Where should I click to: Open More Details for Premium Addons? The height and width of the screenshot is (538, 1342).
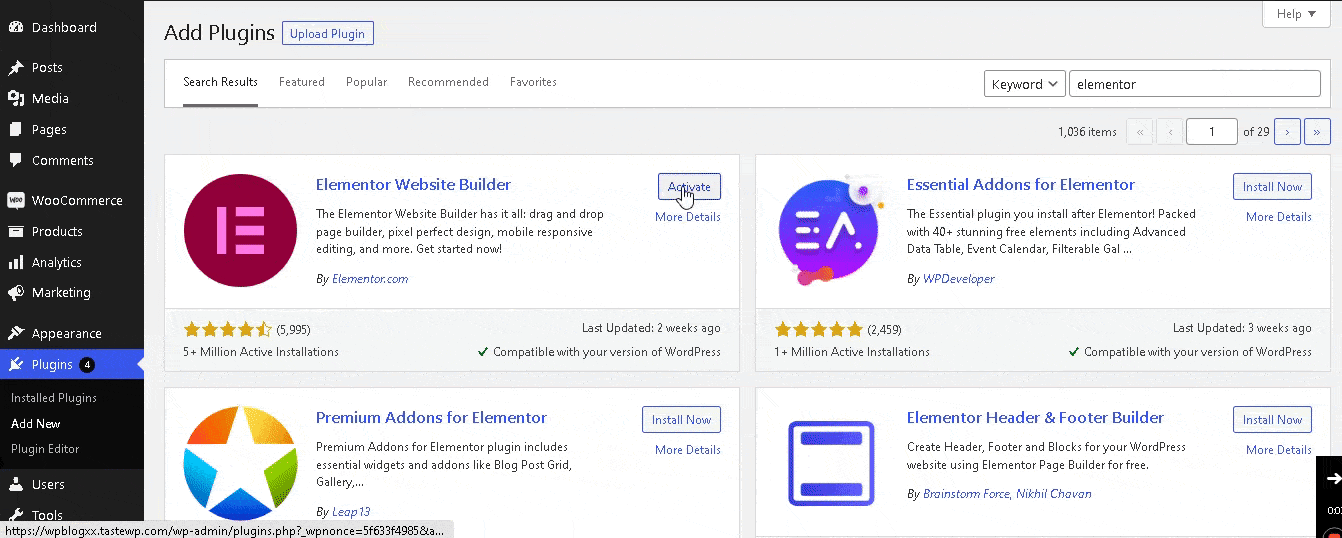point(688,450)
